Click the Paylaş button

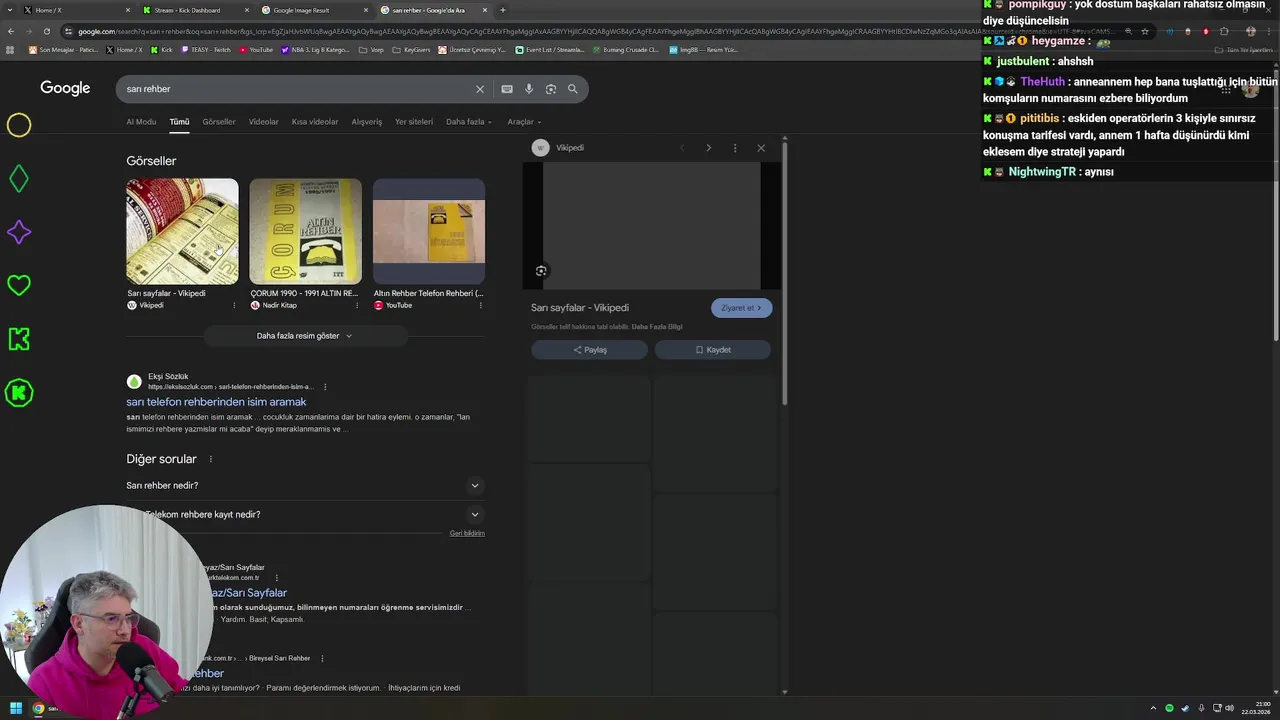(590, 350)
